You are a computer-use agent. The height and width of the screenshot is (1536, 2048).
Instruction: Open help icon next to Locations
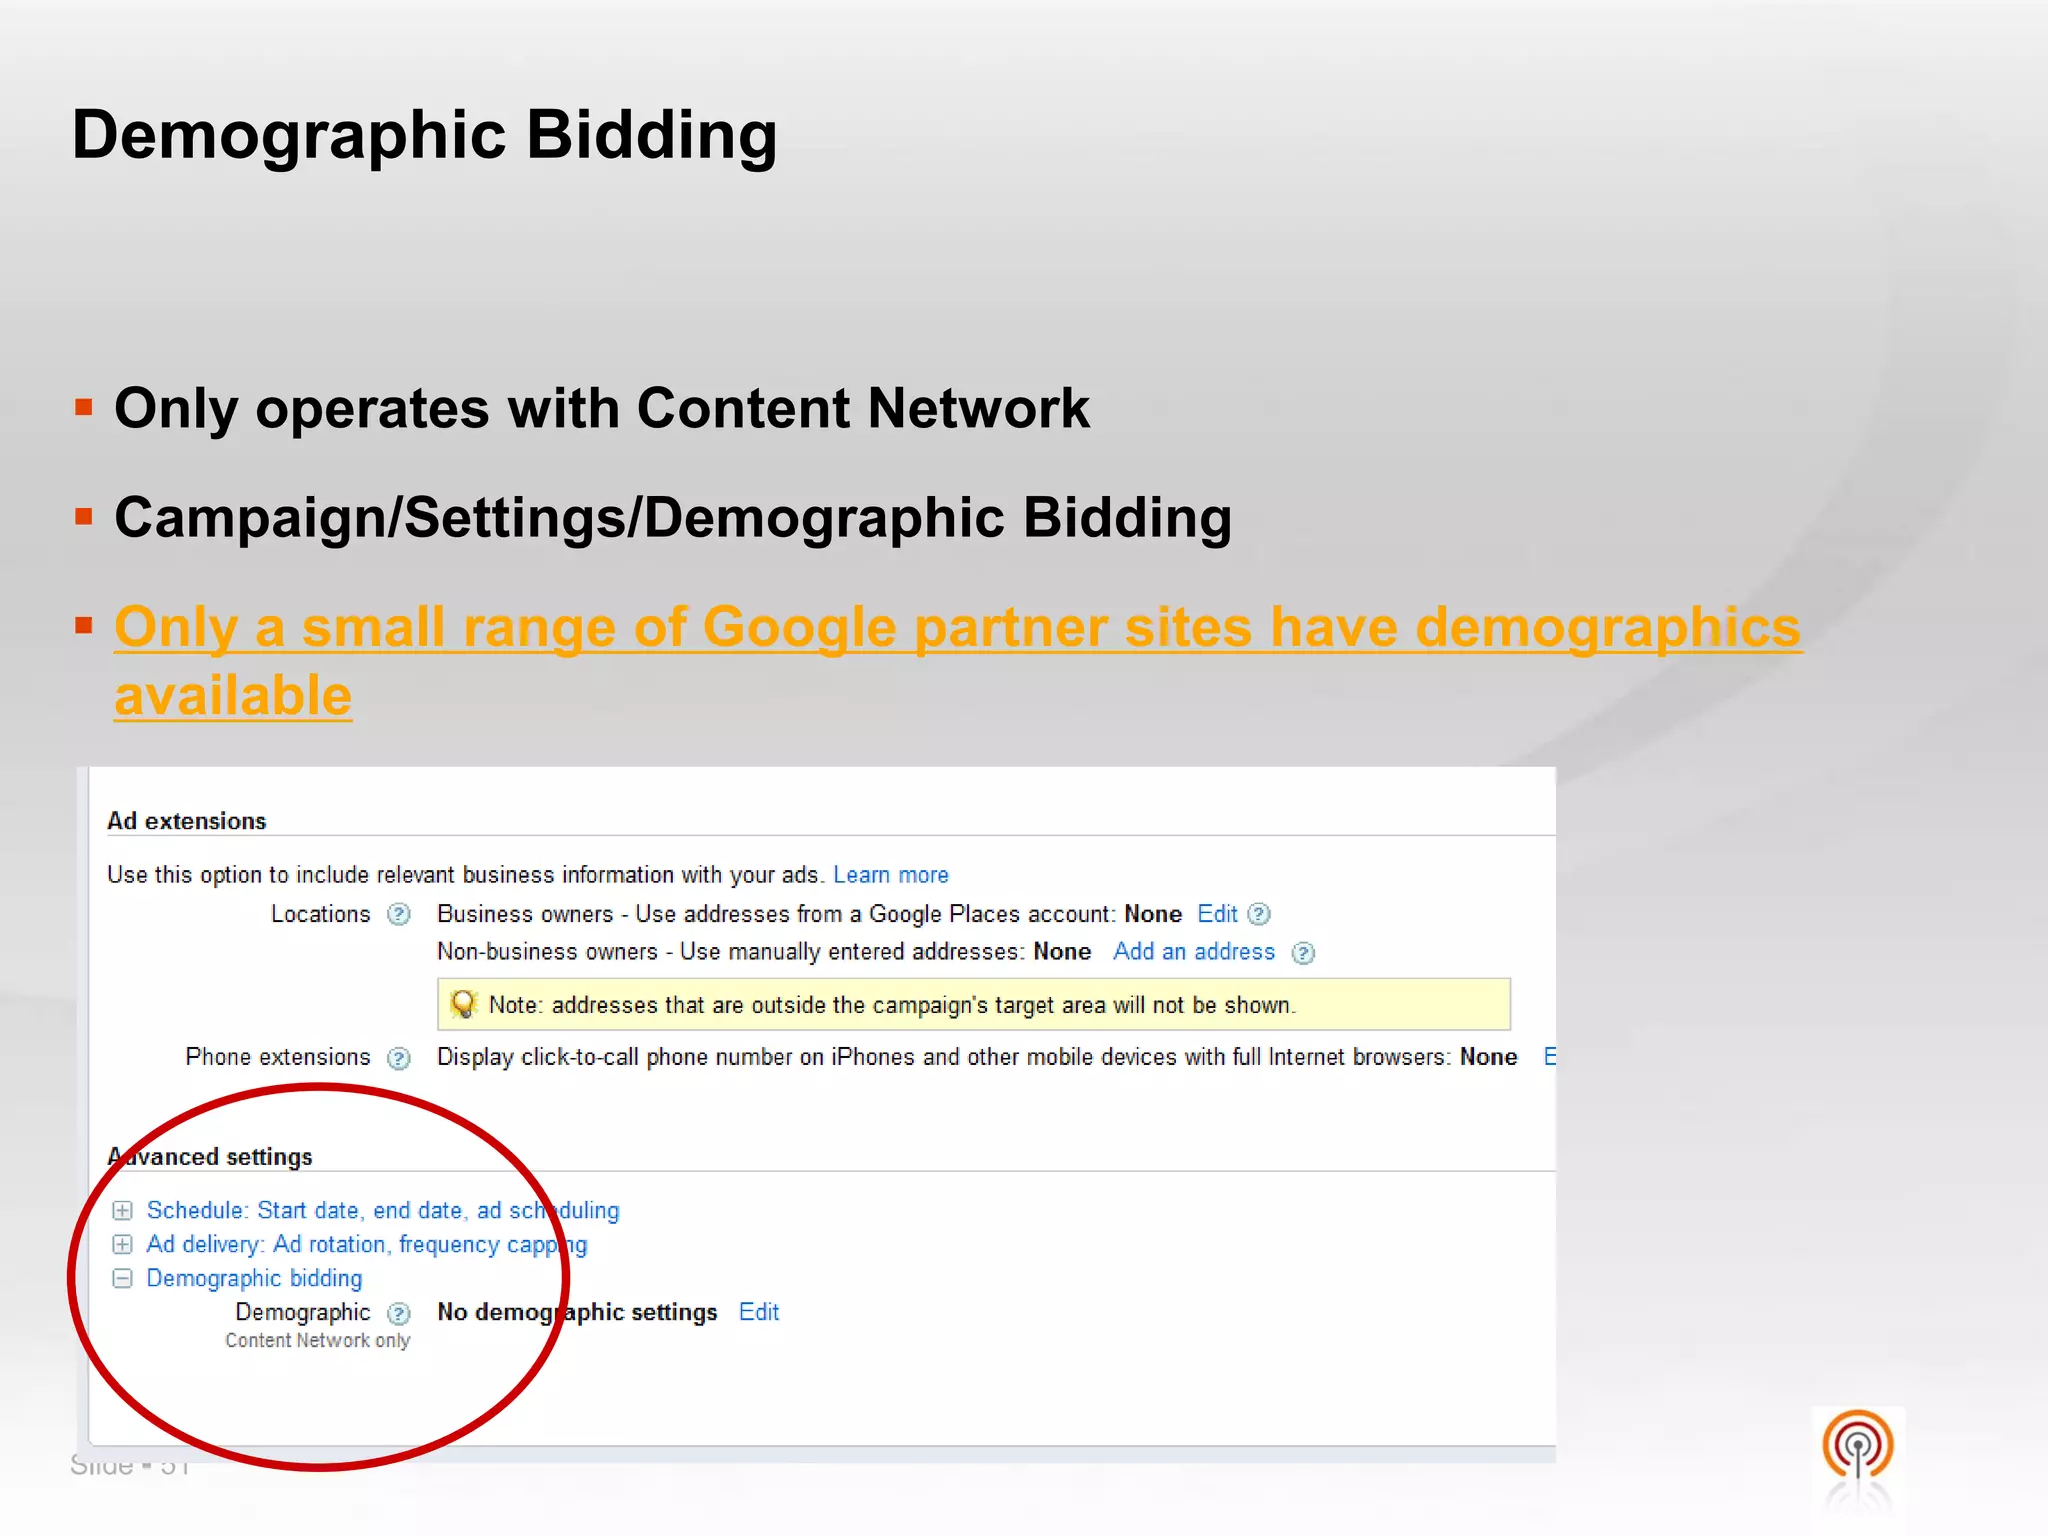(x=399, y=915)
